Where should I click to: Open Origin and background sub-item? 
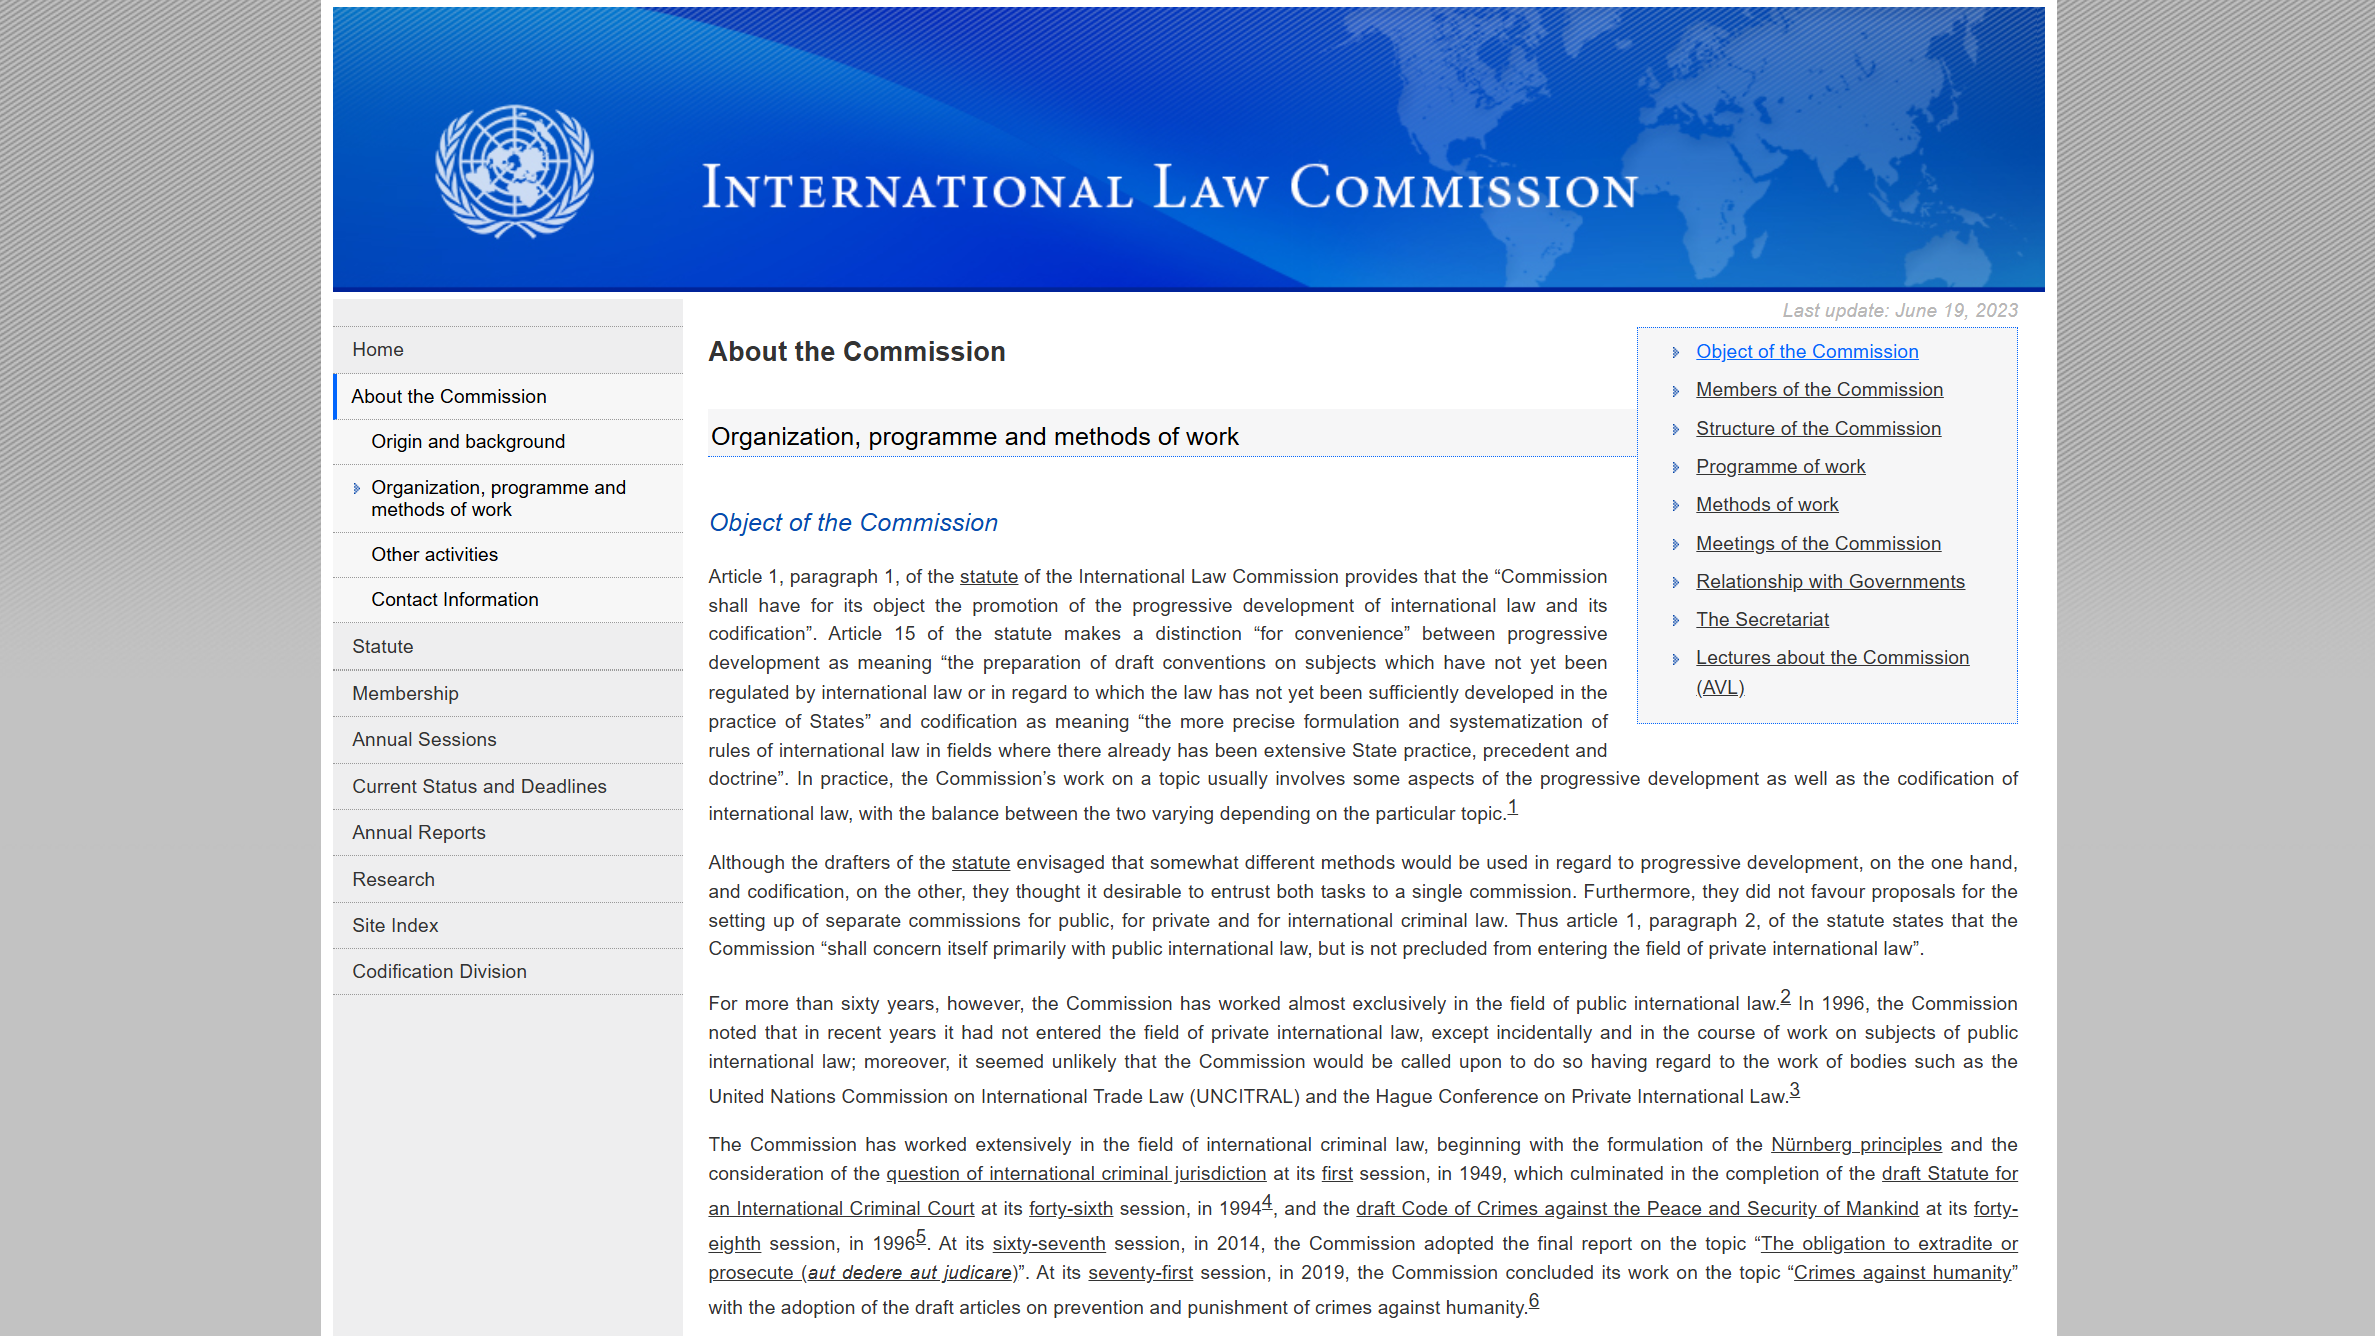[467, 442]
